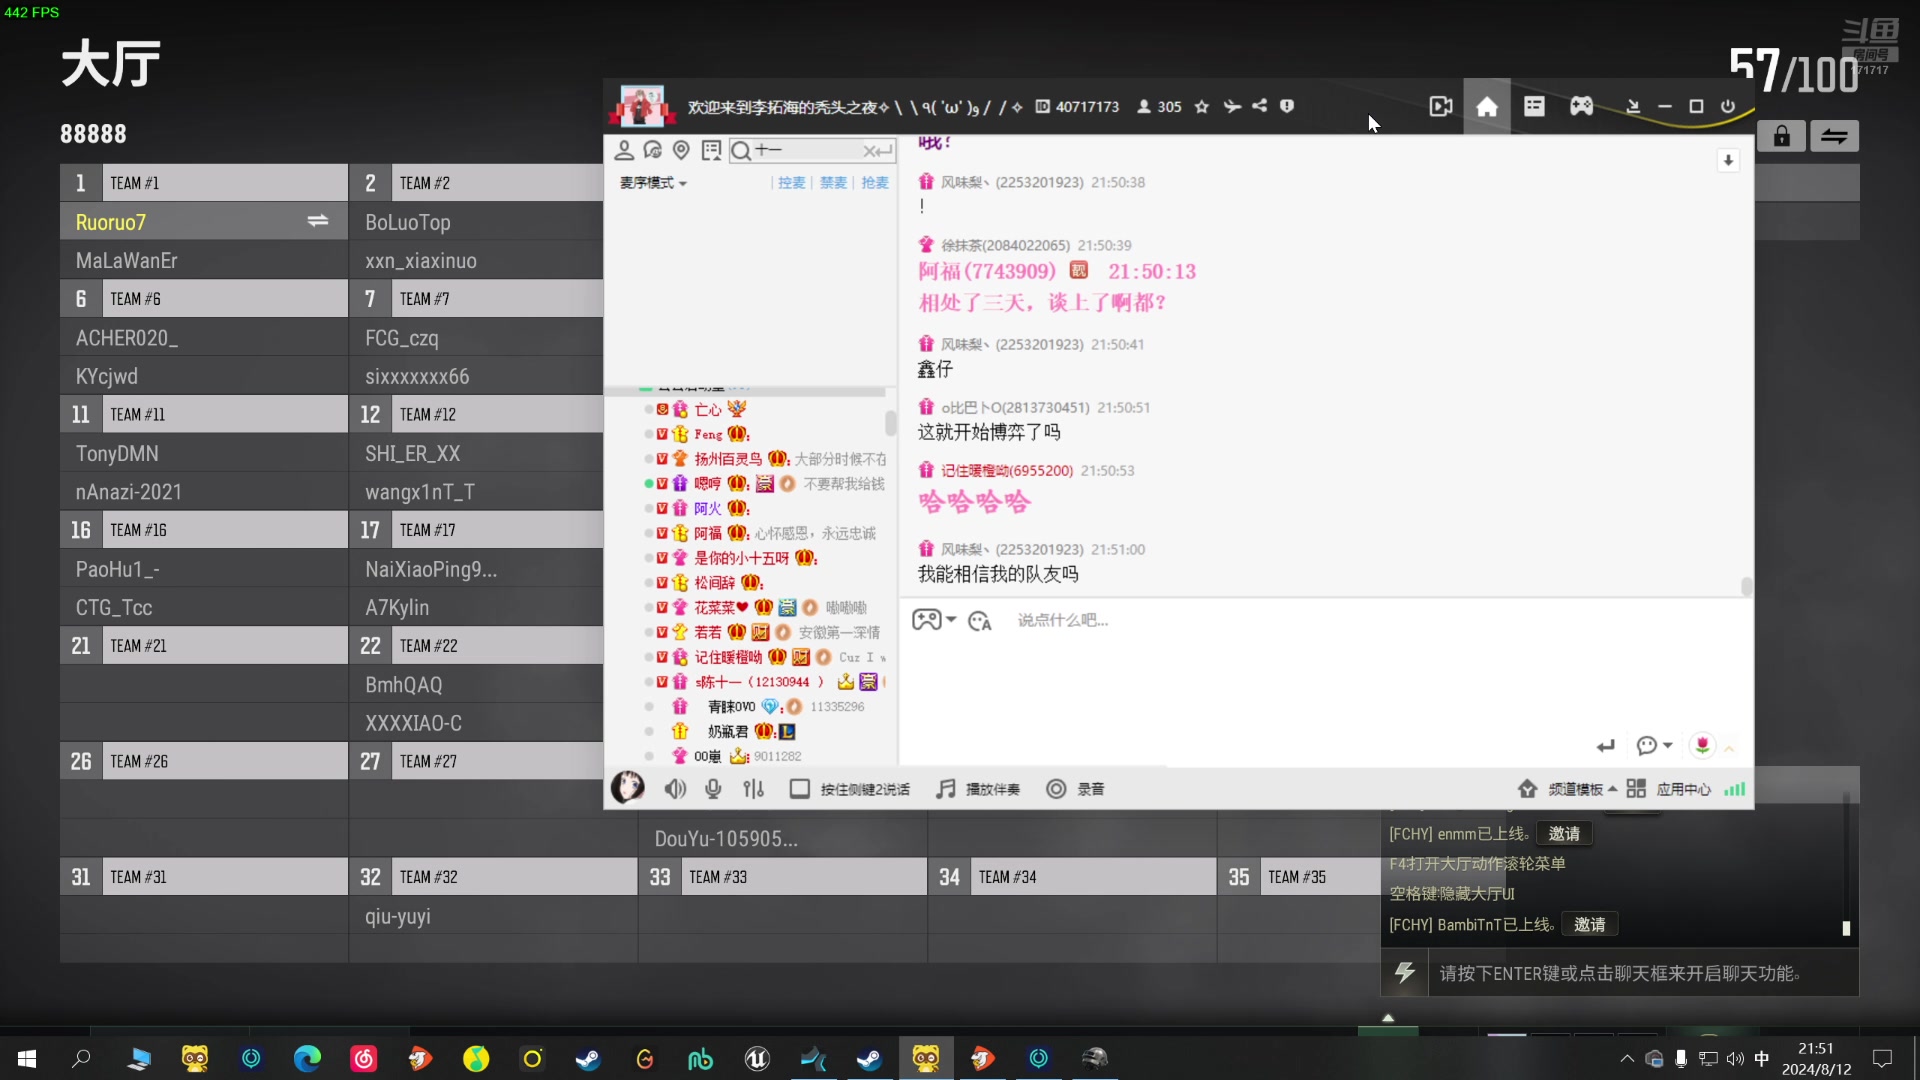Favorite the channel with star icon
Screen dimensions: 1920x1080
click(x=1202, y=107)
